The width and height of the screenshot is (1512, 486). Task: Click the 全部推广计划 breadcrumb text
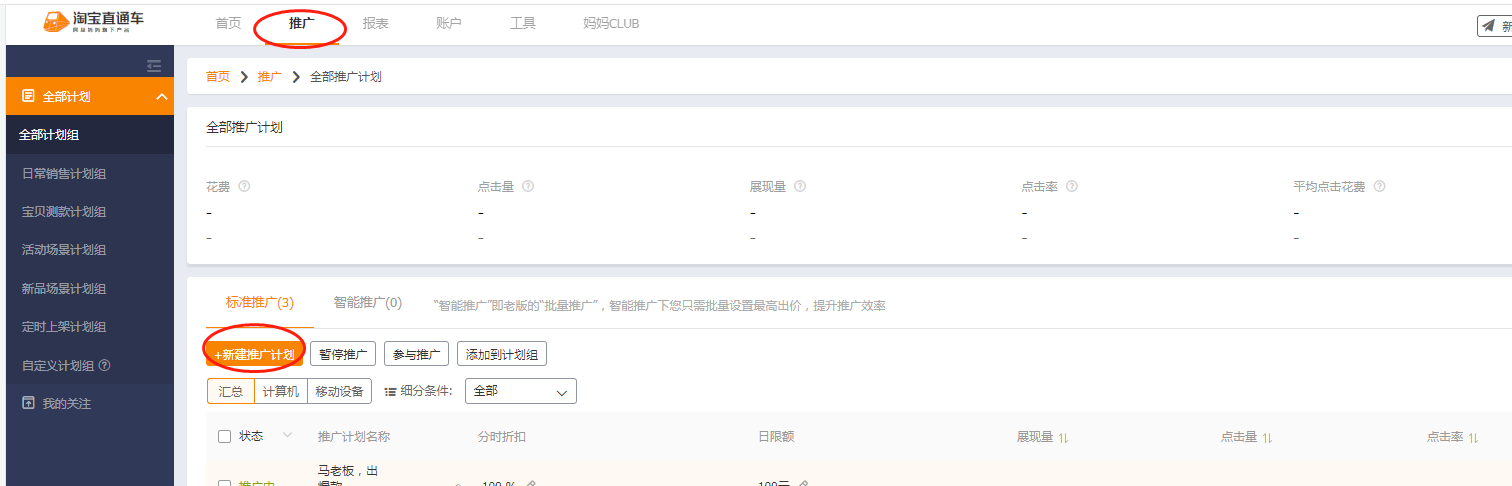coord(346,77)
